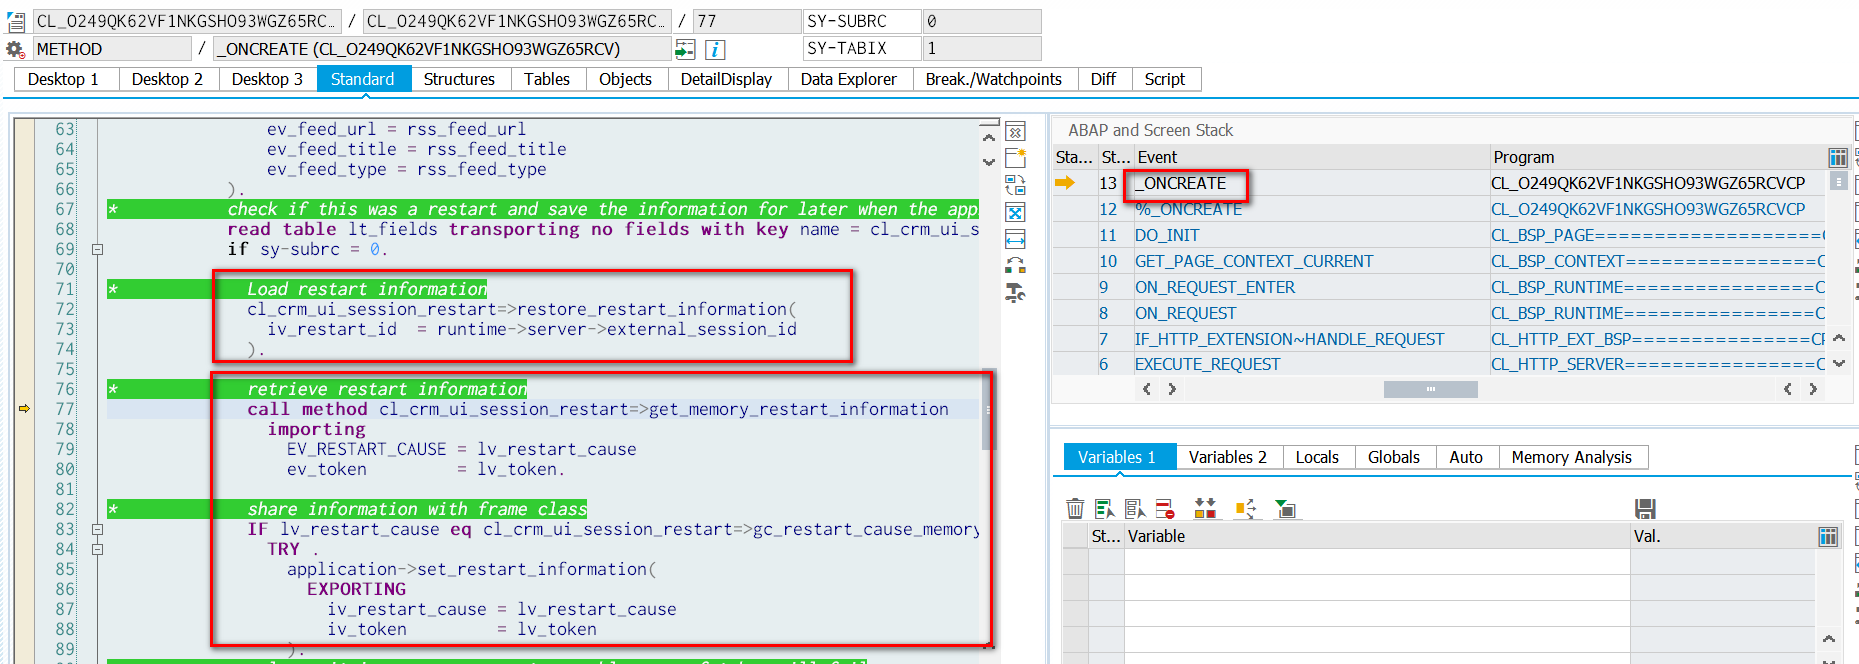Click the insert variables down-arrows icon

1205,509
